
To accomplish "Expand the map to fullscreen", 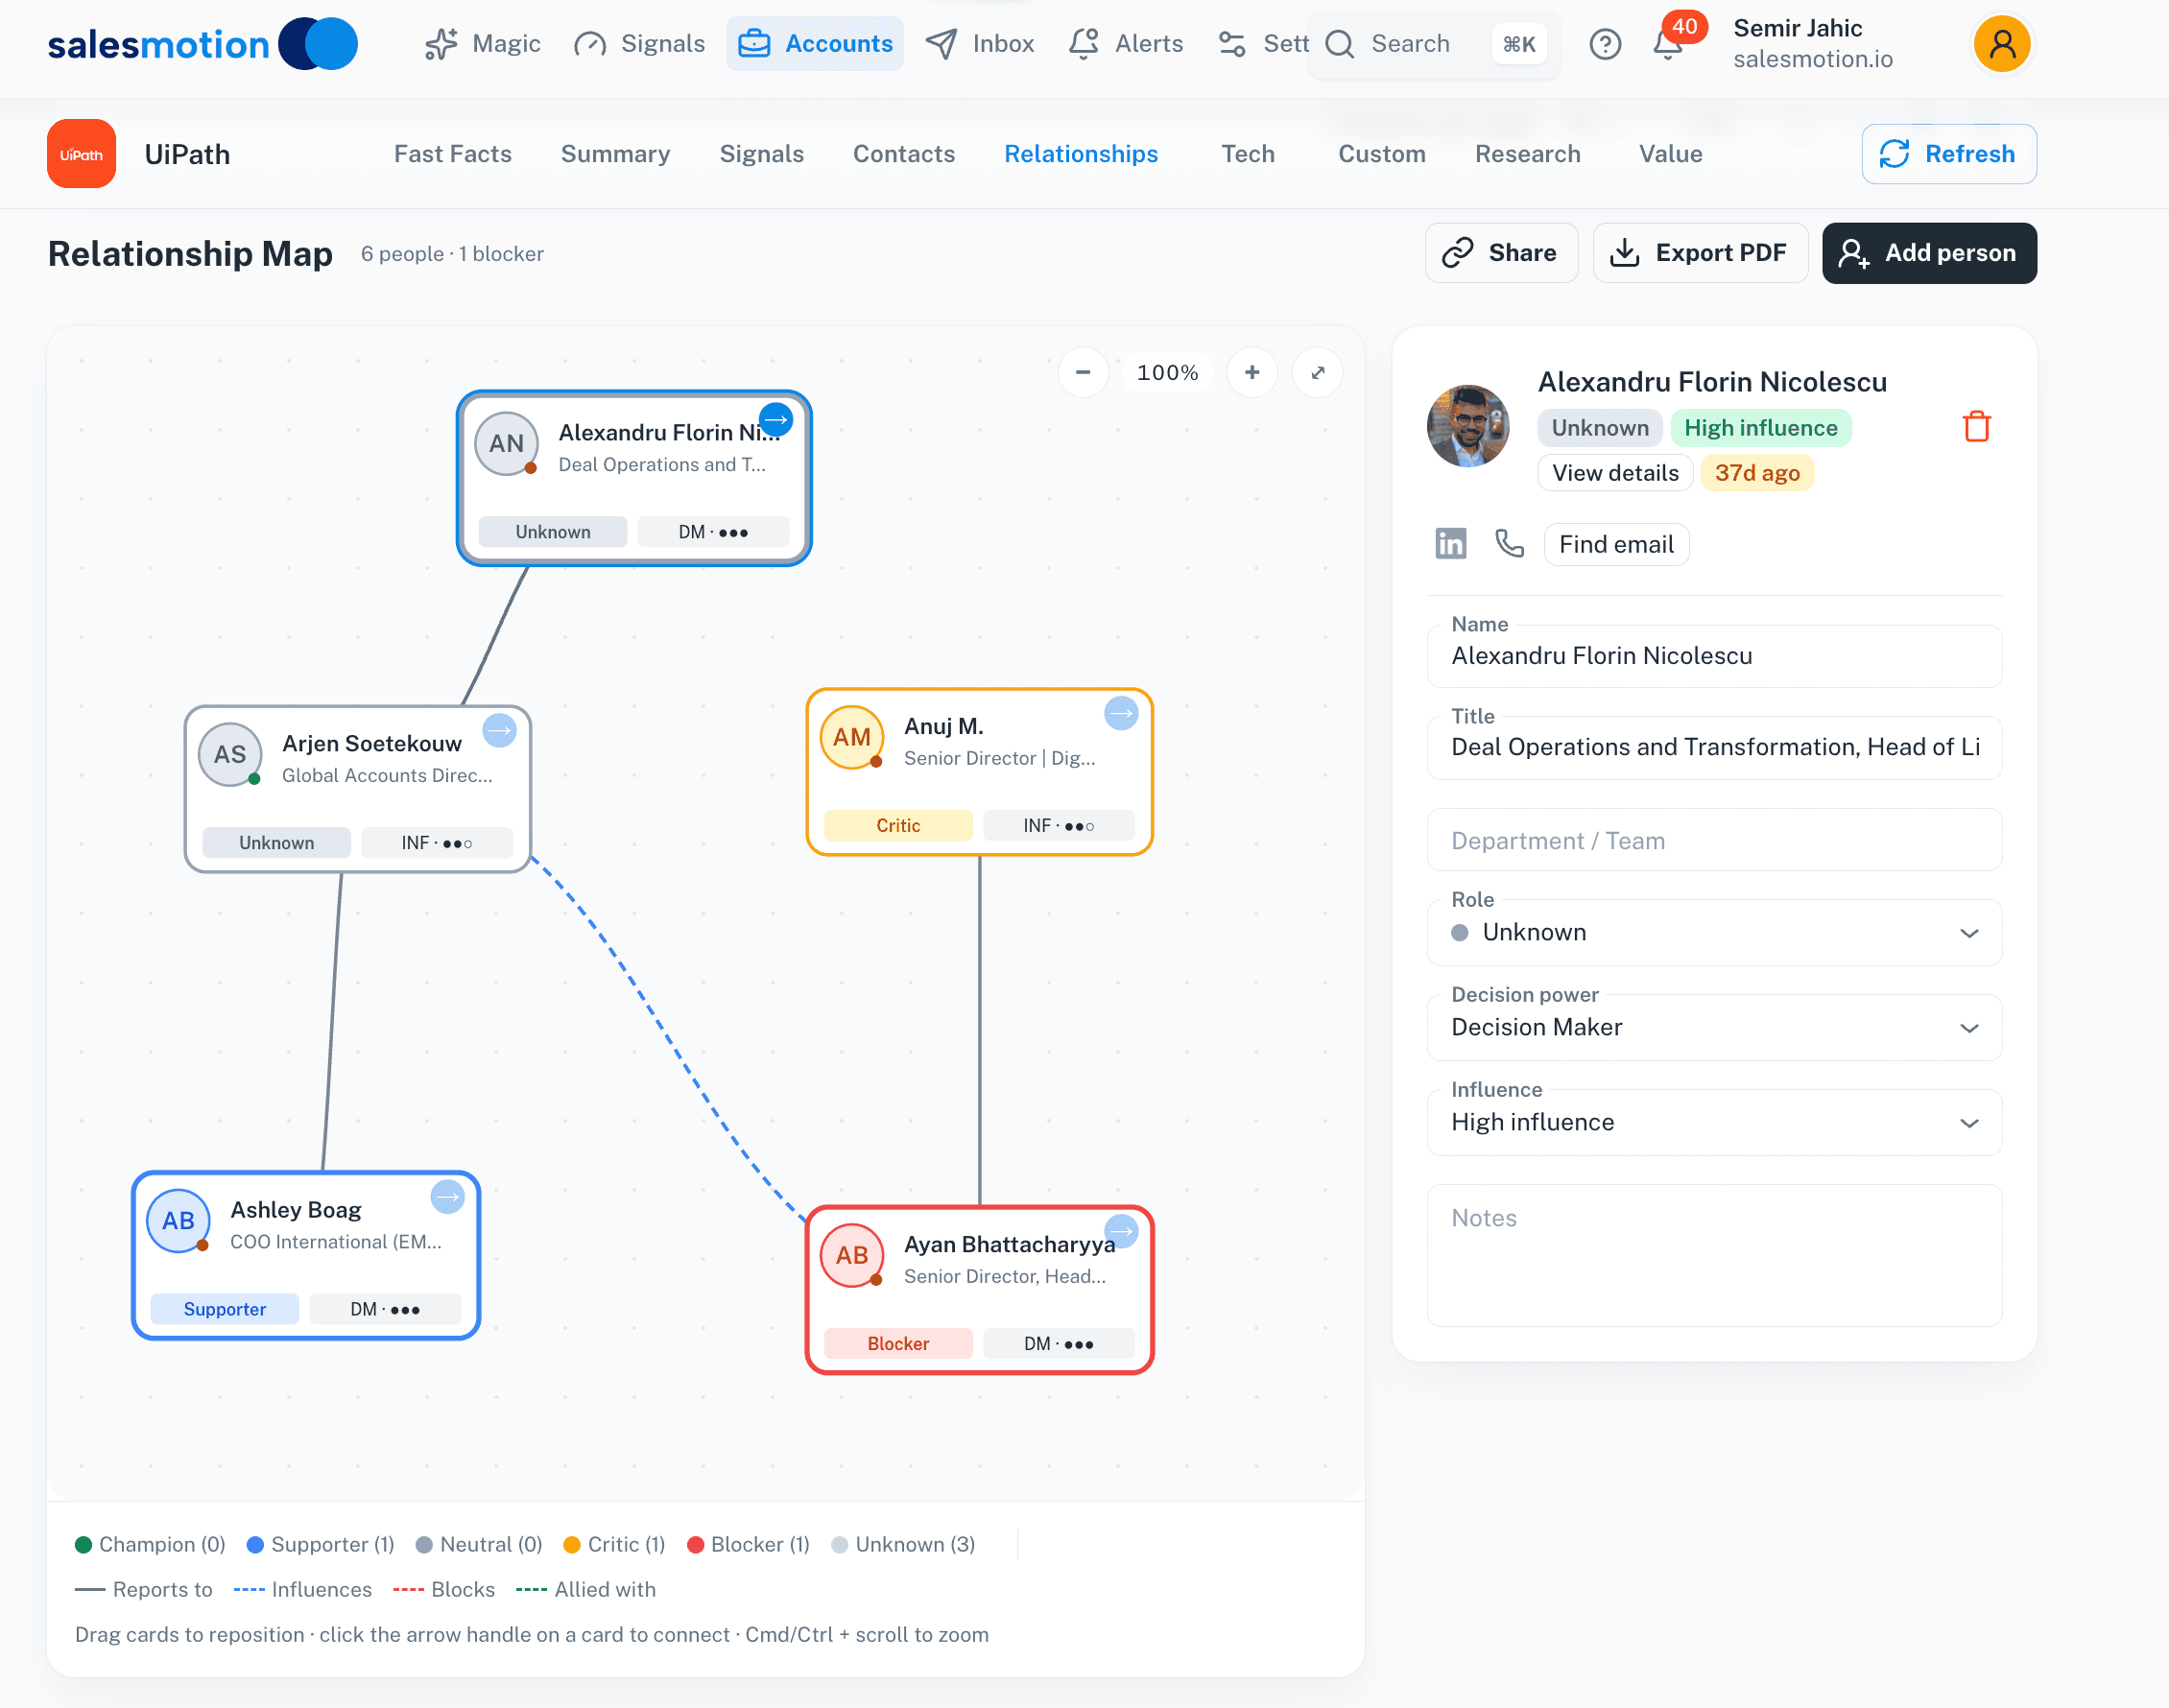I will [x=1318, y=372].
